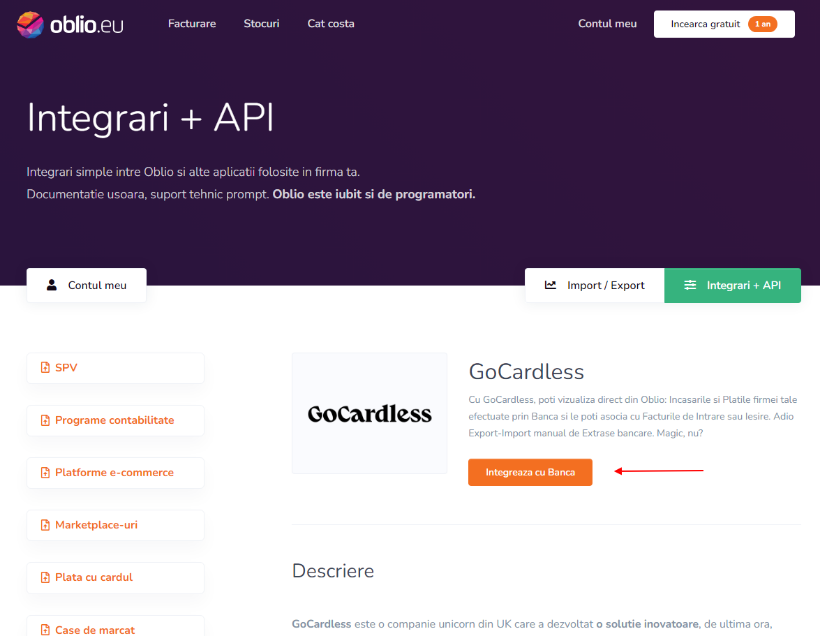The image size is (820, 636).
Task: Click 'Oblio este iubit si de programatori.' text
Action: (x=374, y=195)
